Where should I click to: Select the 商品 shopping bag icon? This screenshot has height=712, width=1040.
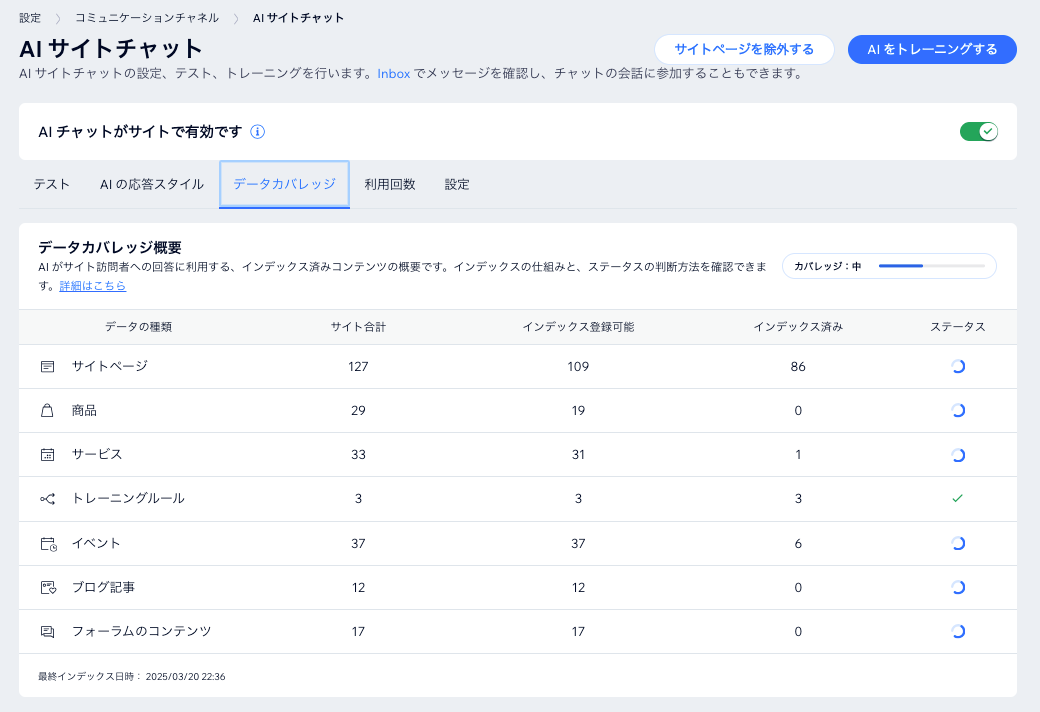pos(46,410)
